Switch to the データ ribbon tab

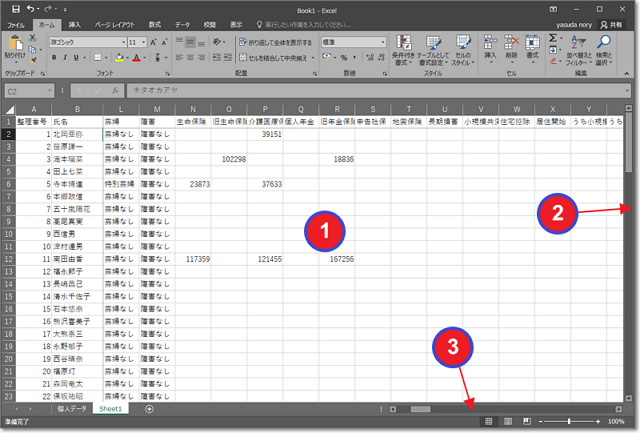(181, 23)
